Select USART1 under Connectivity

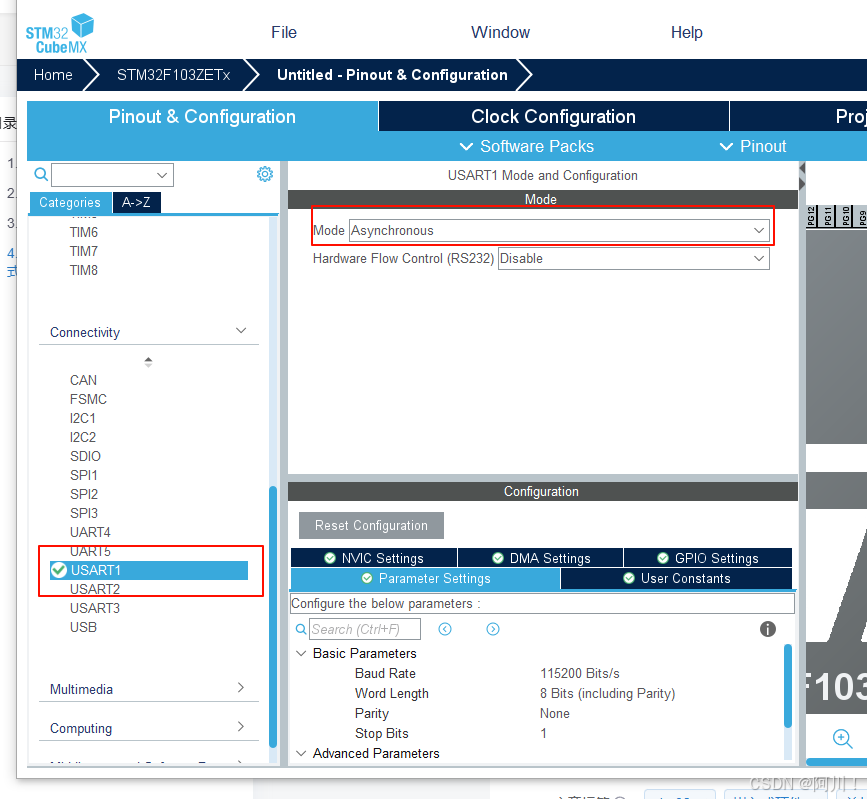(149, 570)
